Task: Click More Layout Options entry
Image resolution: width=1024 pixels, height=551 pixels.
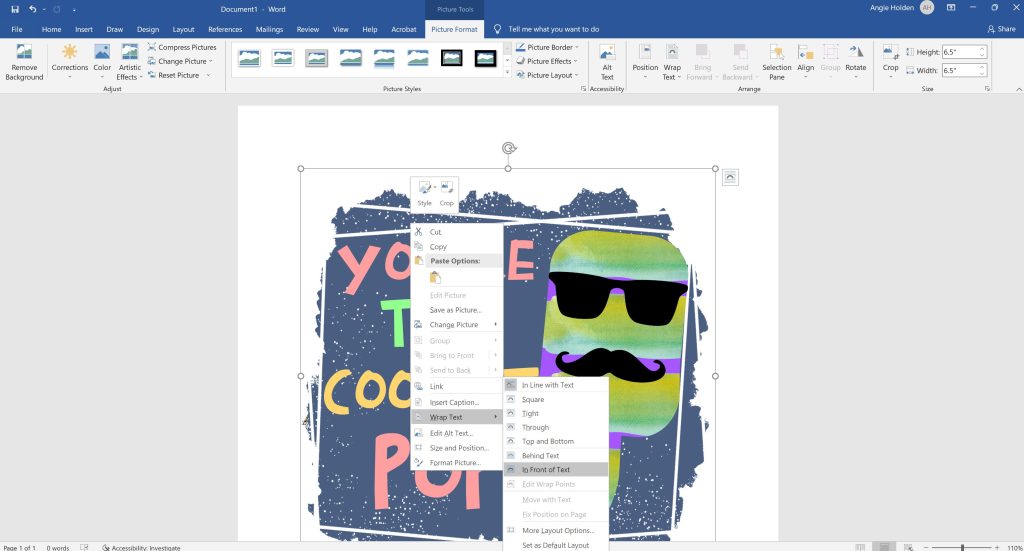Action: tap(556, 530)
